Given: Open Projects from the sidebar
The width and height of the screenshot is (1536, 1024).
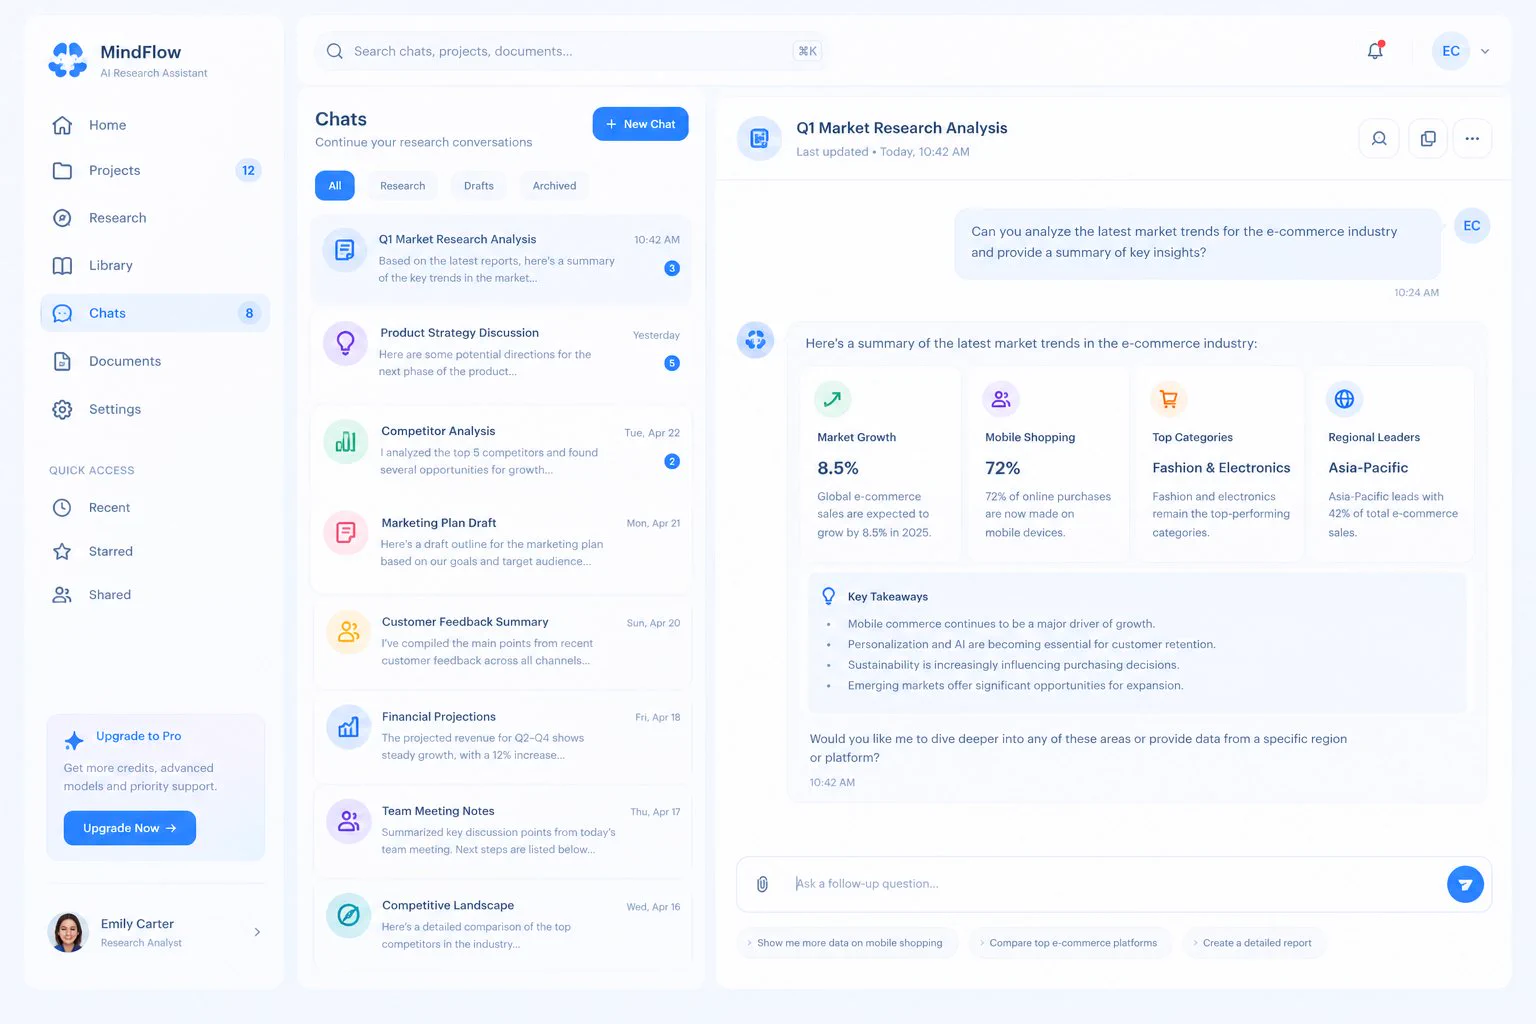Looking at the screenshot, I should (x=155, y=171).
